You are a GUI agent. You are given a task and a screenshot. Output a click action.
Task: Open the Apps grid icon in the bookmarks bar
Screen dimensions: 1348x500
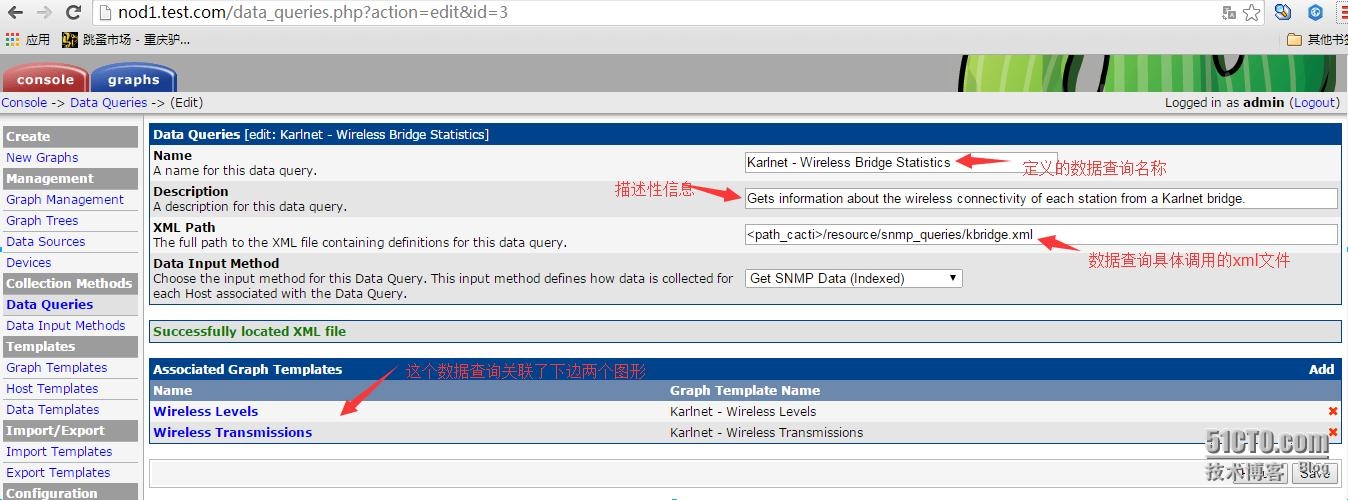tap(12, 40)
